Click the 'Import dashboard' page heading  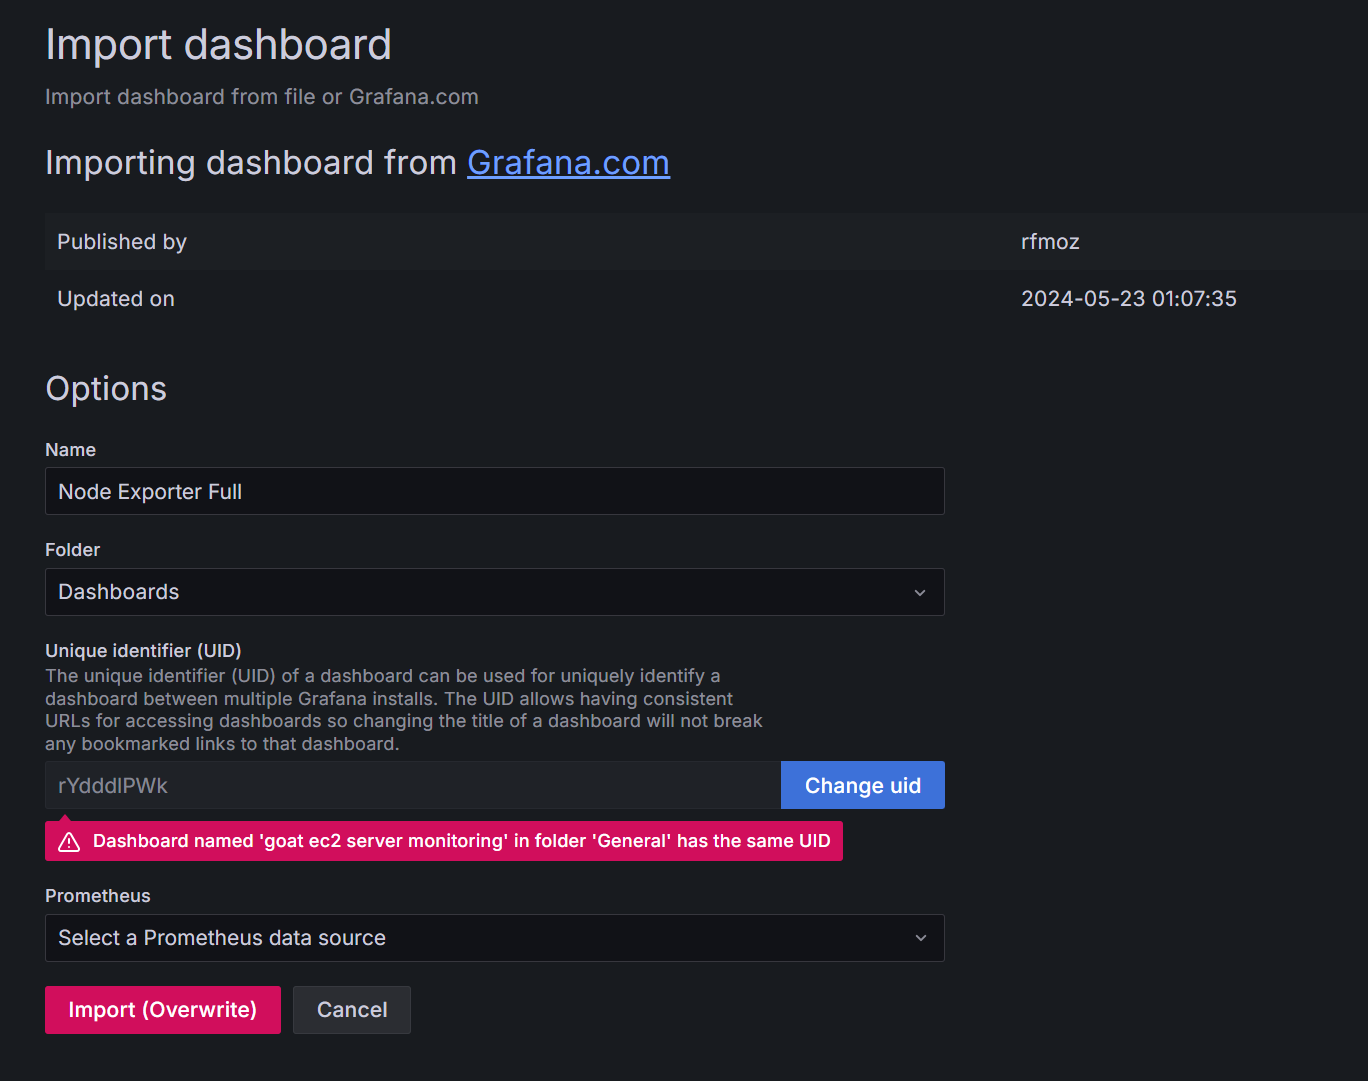coord(218,45)
